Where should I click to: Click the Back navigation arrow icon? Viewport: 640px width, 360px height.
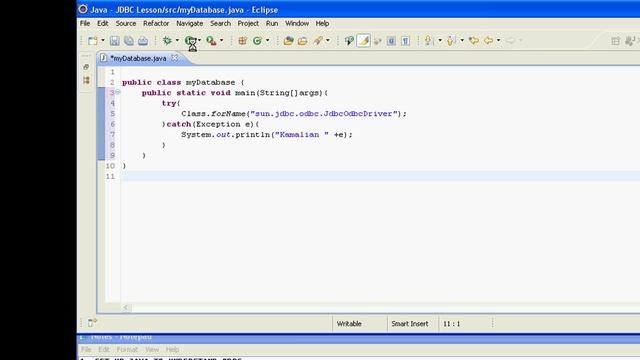(x=488, y=40)
